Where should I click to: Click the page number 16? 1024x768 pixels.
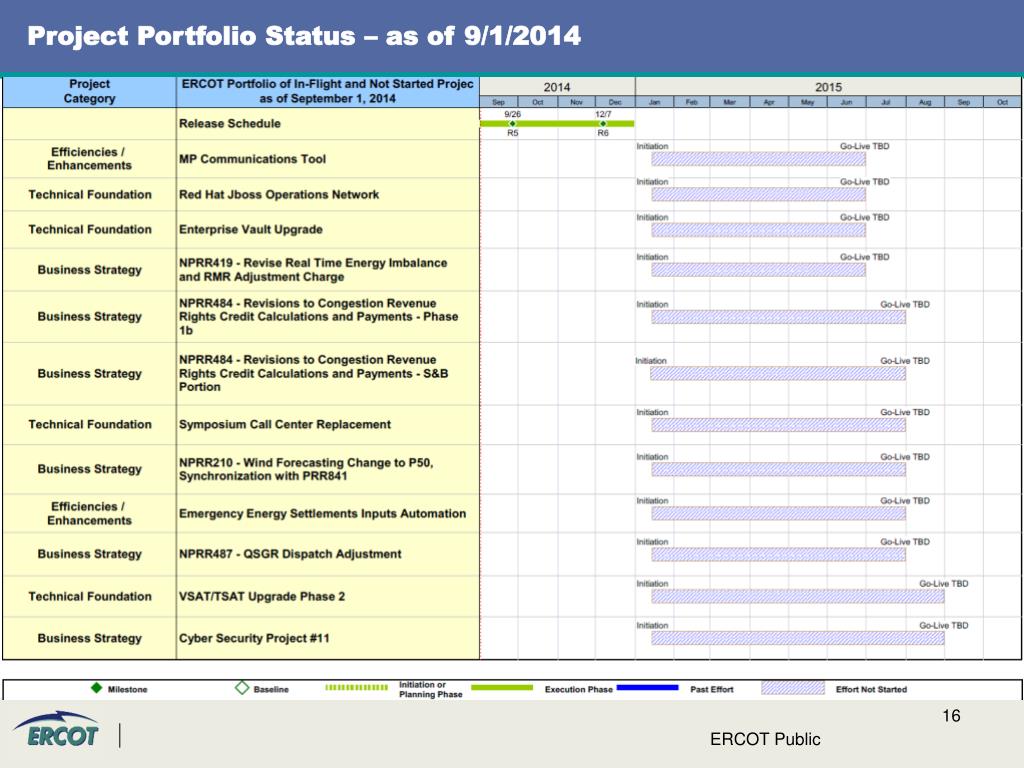tap(951, 716)
